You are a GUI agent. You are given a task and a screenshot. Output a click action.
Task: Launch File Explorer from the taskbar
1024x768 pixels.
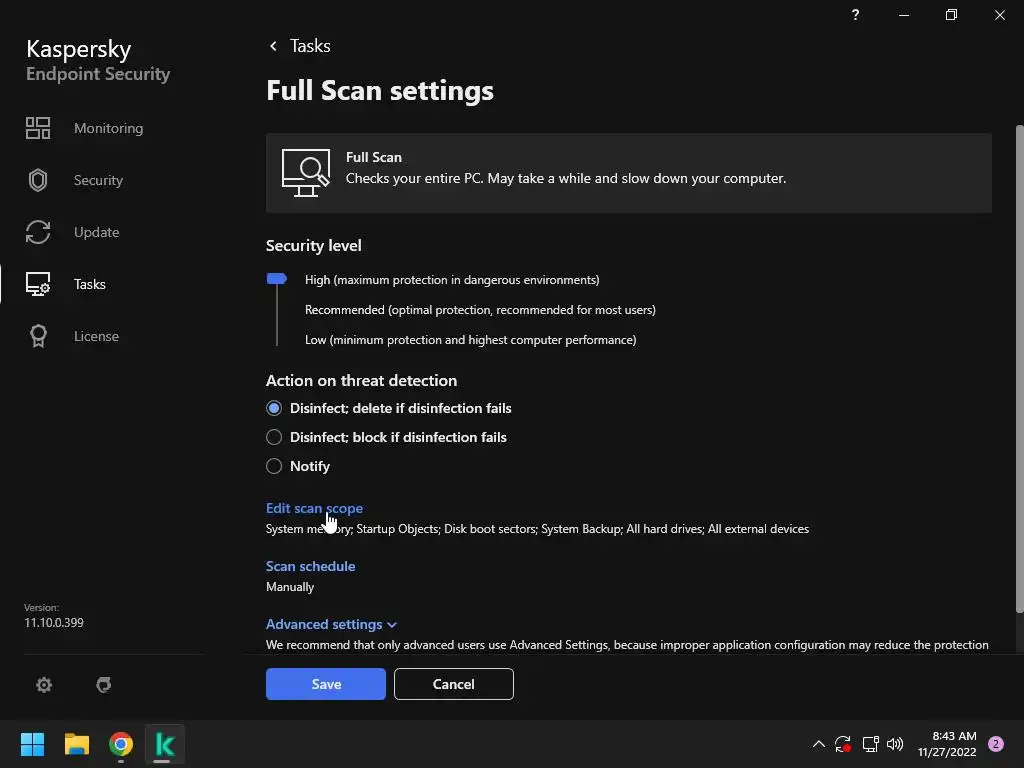76,744
